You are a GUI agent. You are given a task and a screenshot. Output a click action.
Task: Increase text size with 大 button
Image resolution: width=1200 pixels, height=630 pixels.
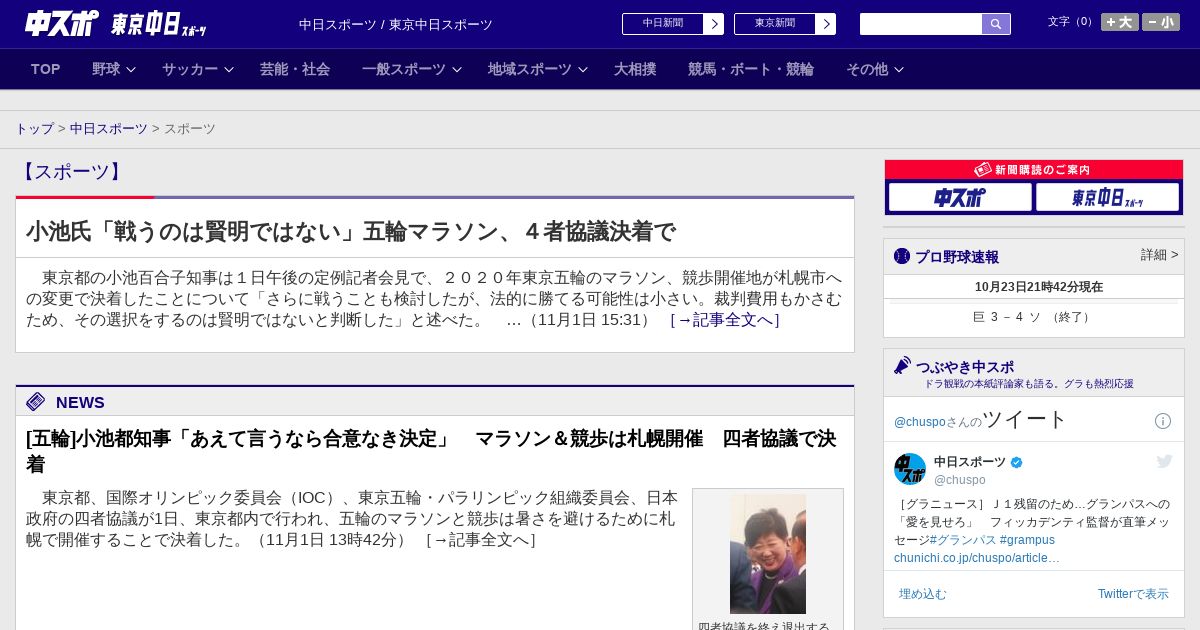[x=1119, y=22]
